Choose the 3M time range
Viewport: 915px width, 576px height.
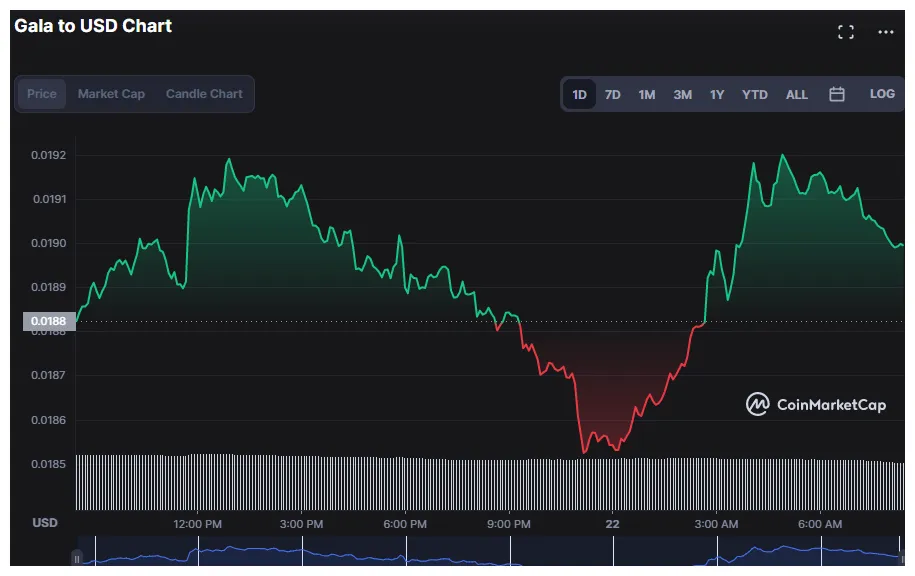(682, 95)
